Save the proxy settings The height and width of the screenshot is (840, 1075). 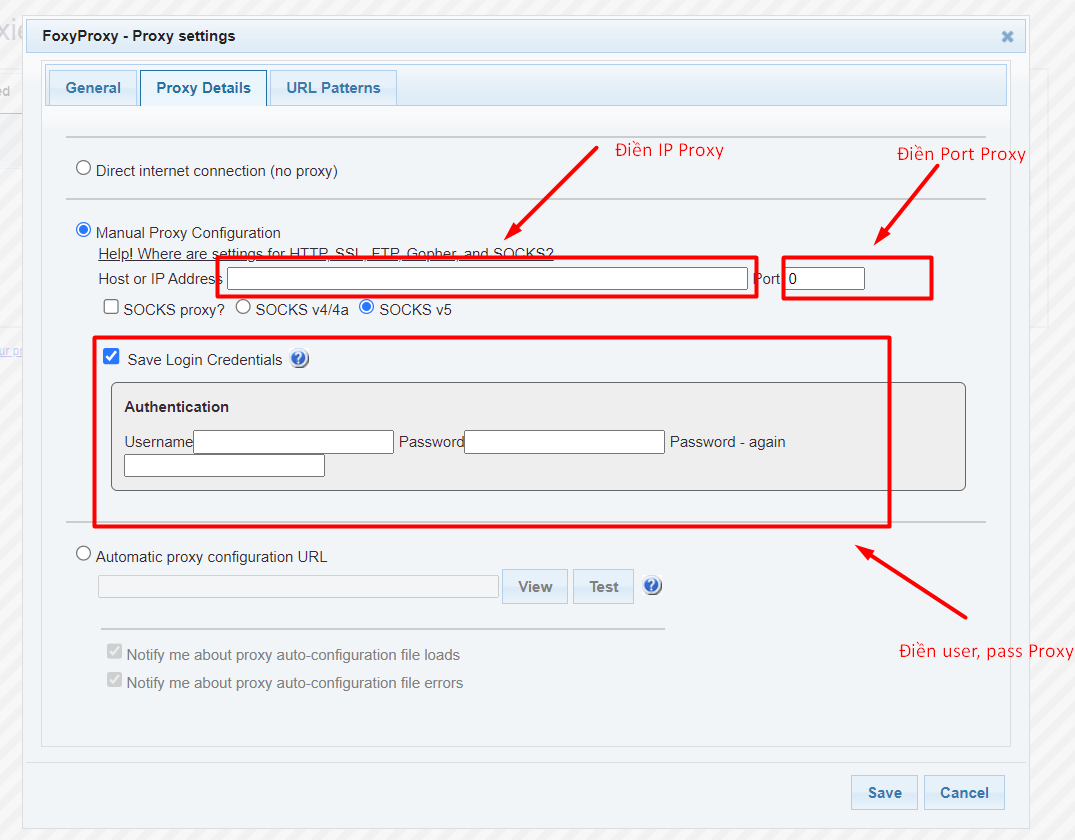[x=884, y=792]
